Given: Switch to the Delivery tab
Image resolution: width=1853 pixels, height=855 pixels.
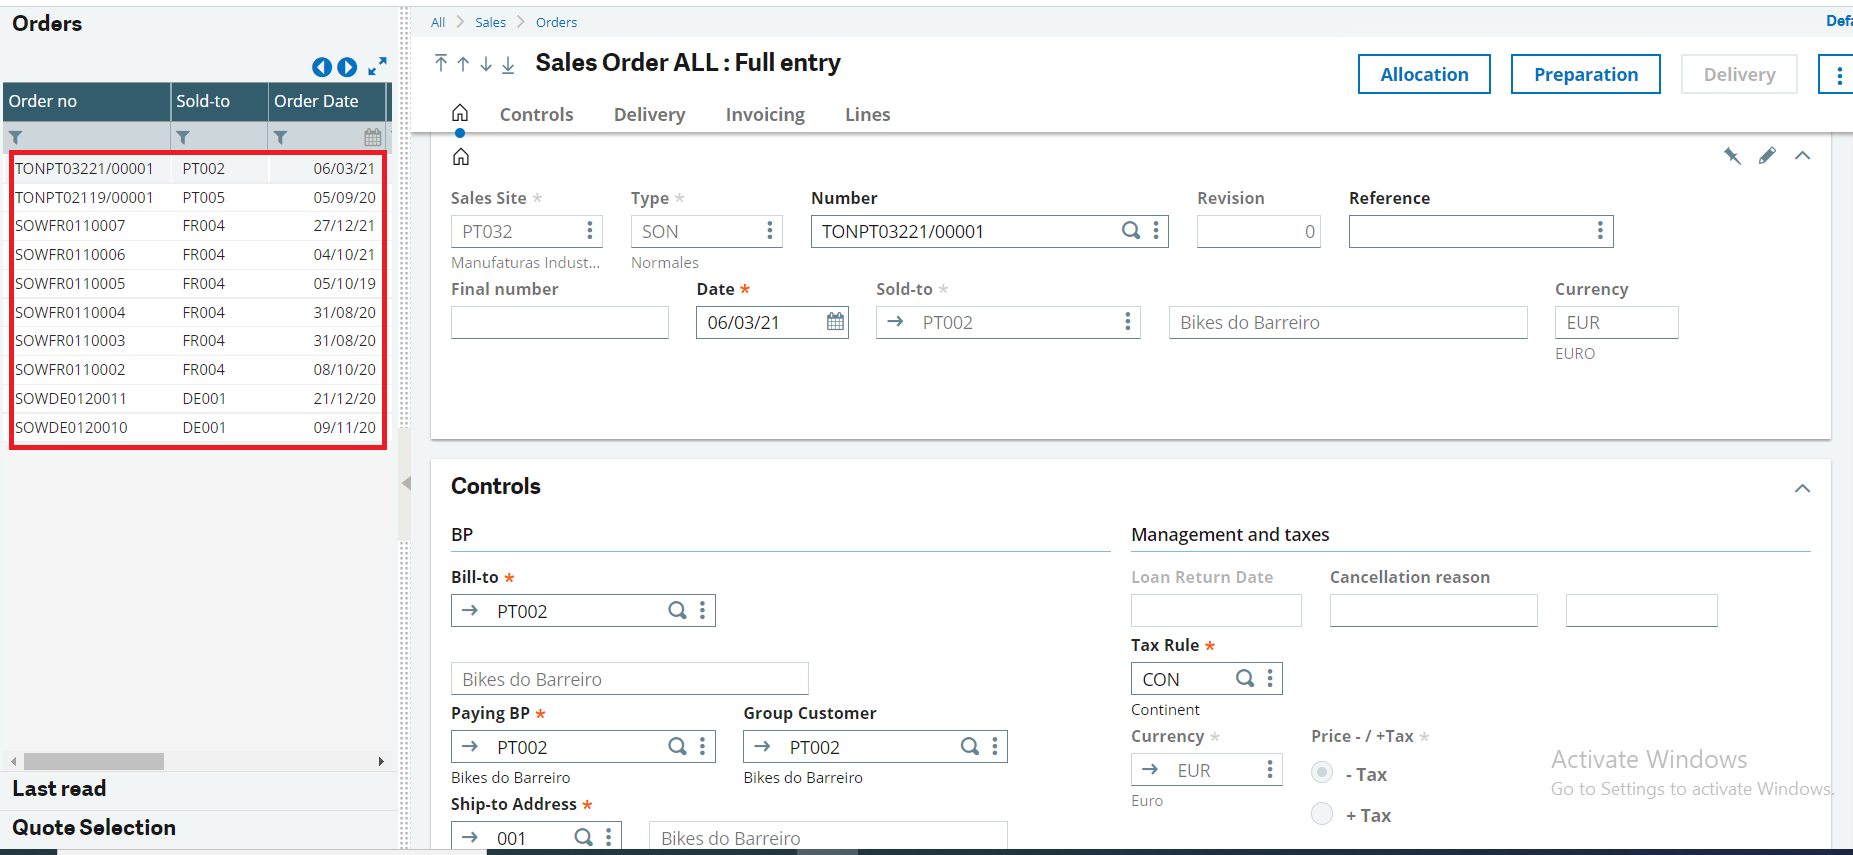Looking at the screenshot, I should 650,115.
